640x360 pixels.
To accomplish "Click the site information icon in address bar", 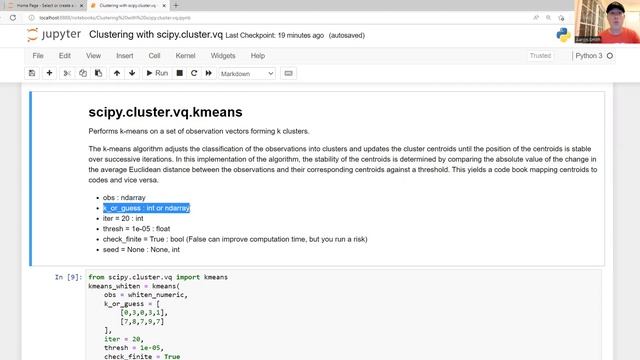I will 31,18.
